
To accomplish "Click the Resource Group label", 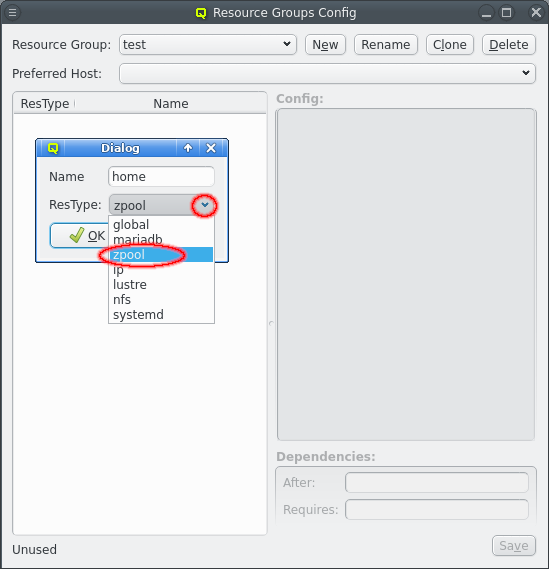I will (61, 45).
